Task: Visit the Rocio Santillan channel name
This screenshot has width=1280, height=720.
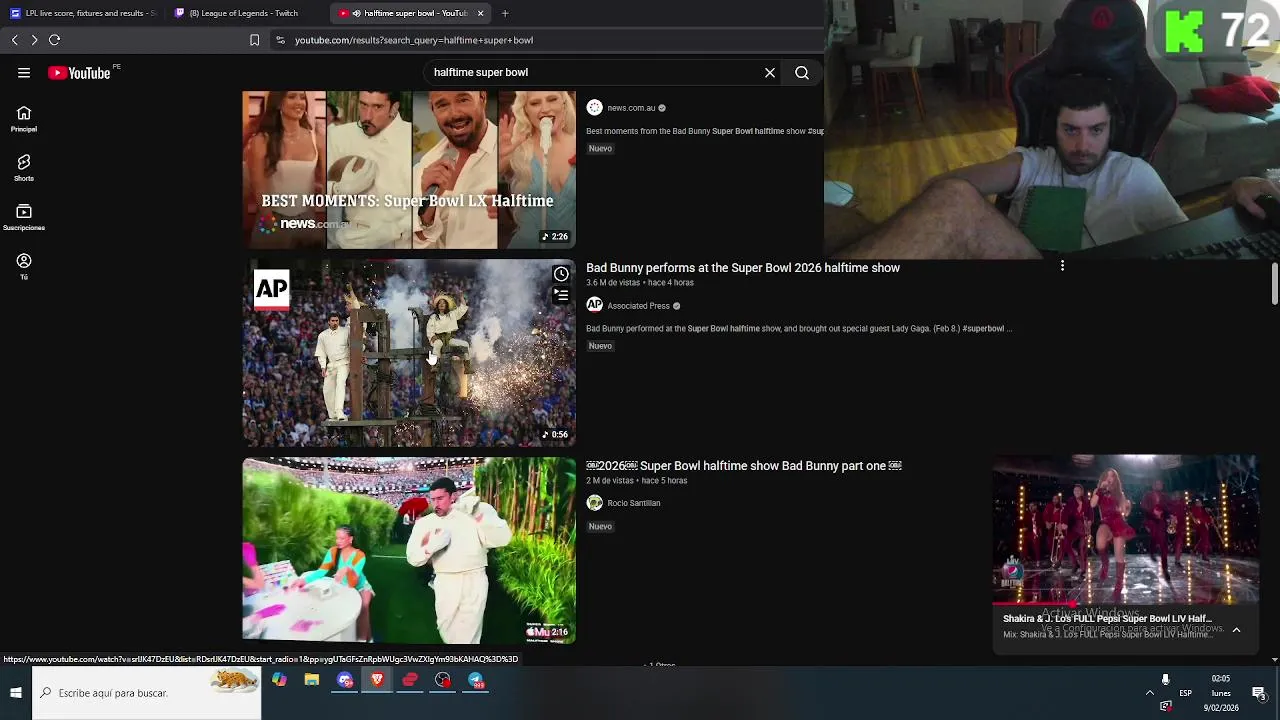Action: point(634,503)
